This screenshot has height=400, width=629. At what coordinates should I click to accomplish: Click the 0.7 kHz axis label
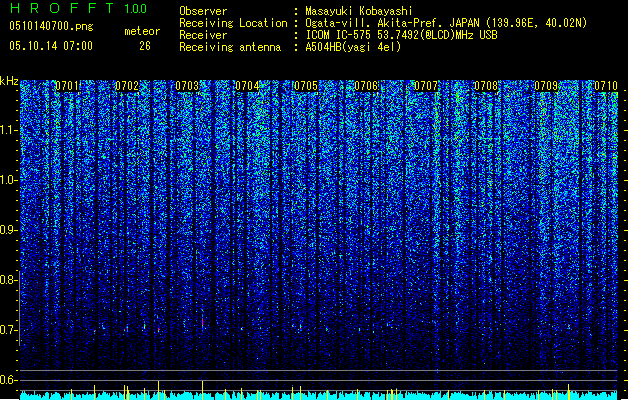(9, 330)
